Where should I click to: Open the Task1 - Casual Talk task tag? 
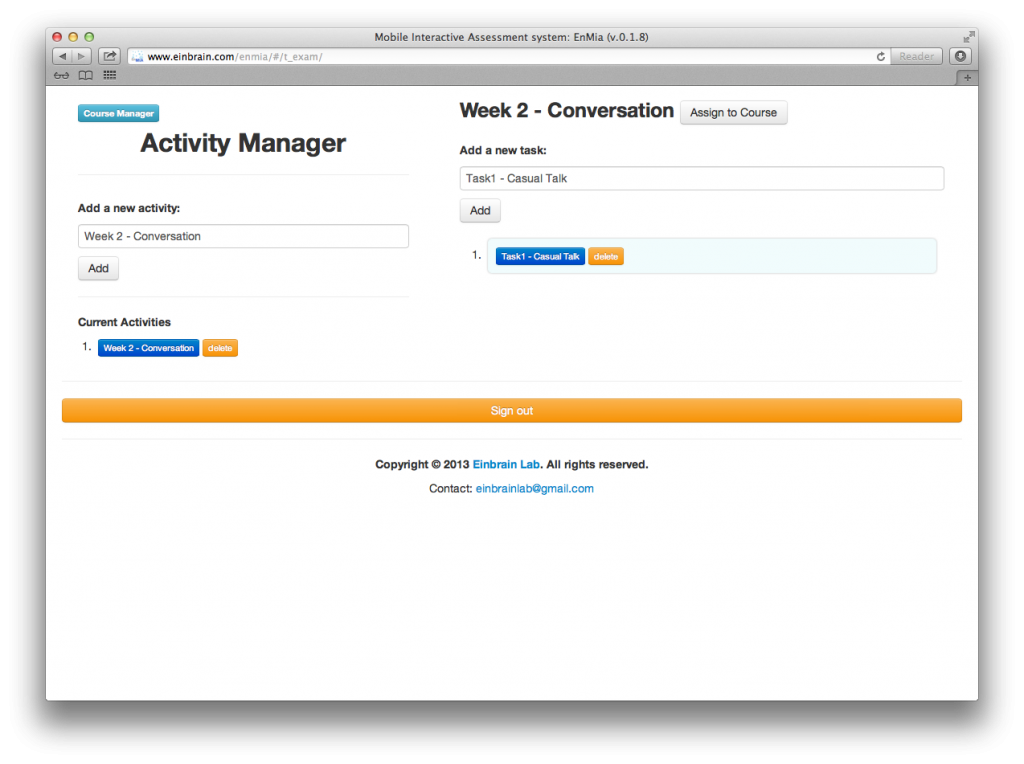pos(540,257)
